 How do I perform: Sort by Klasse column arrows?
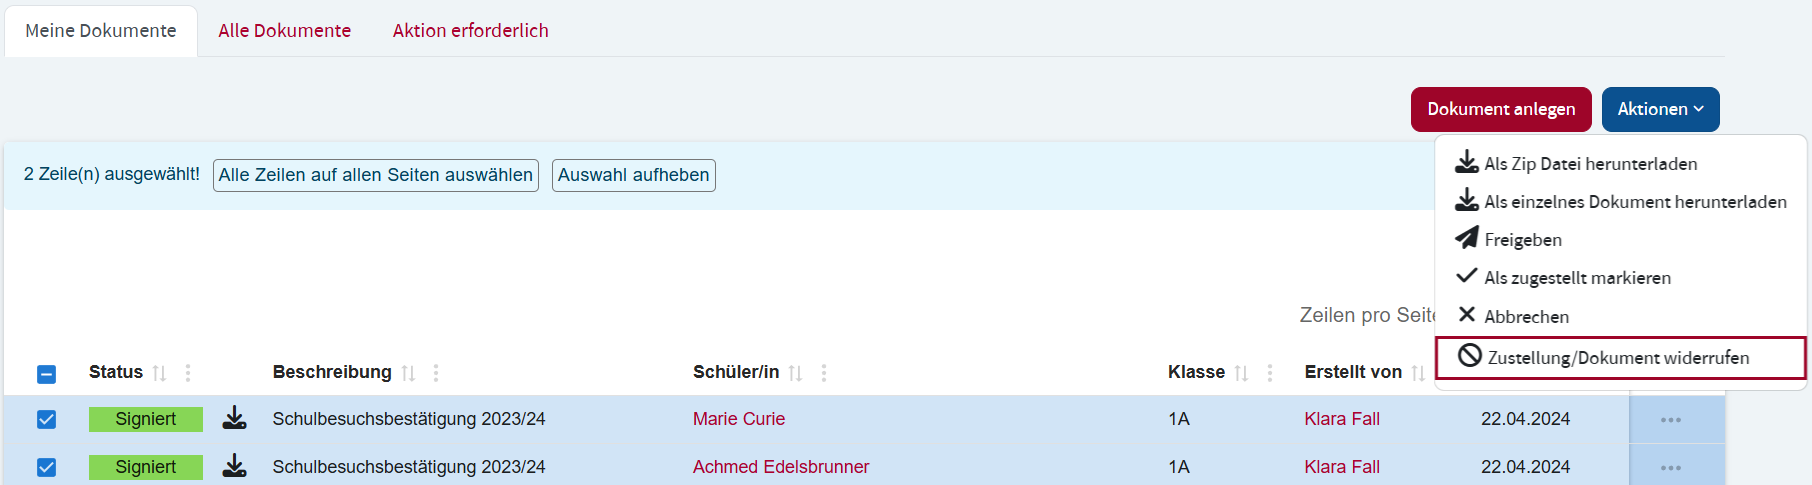[1241, 373]
